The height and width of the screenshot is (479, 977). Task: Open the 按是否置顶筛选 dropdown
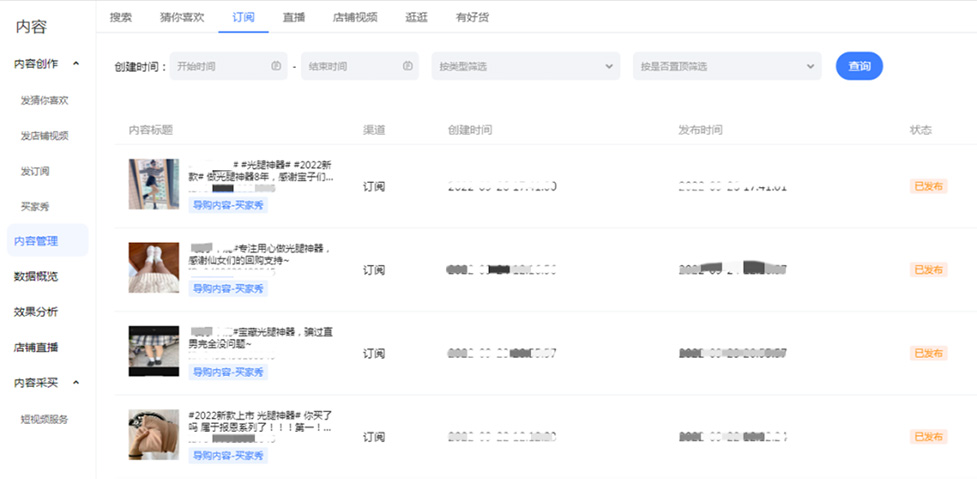pos(727,66)
